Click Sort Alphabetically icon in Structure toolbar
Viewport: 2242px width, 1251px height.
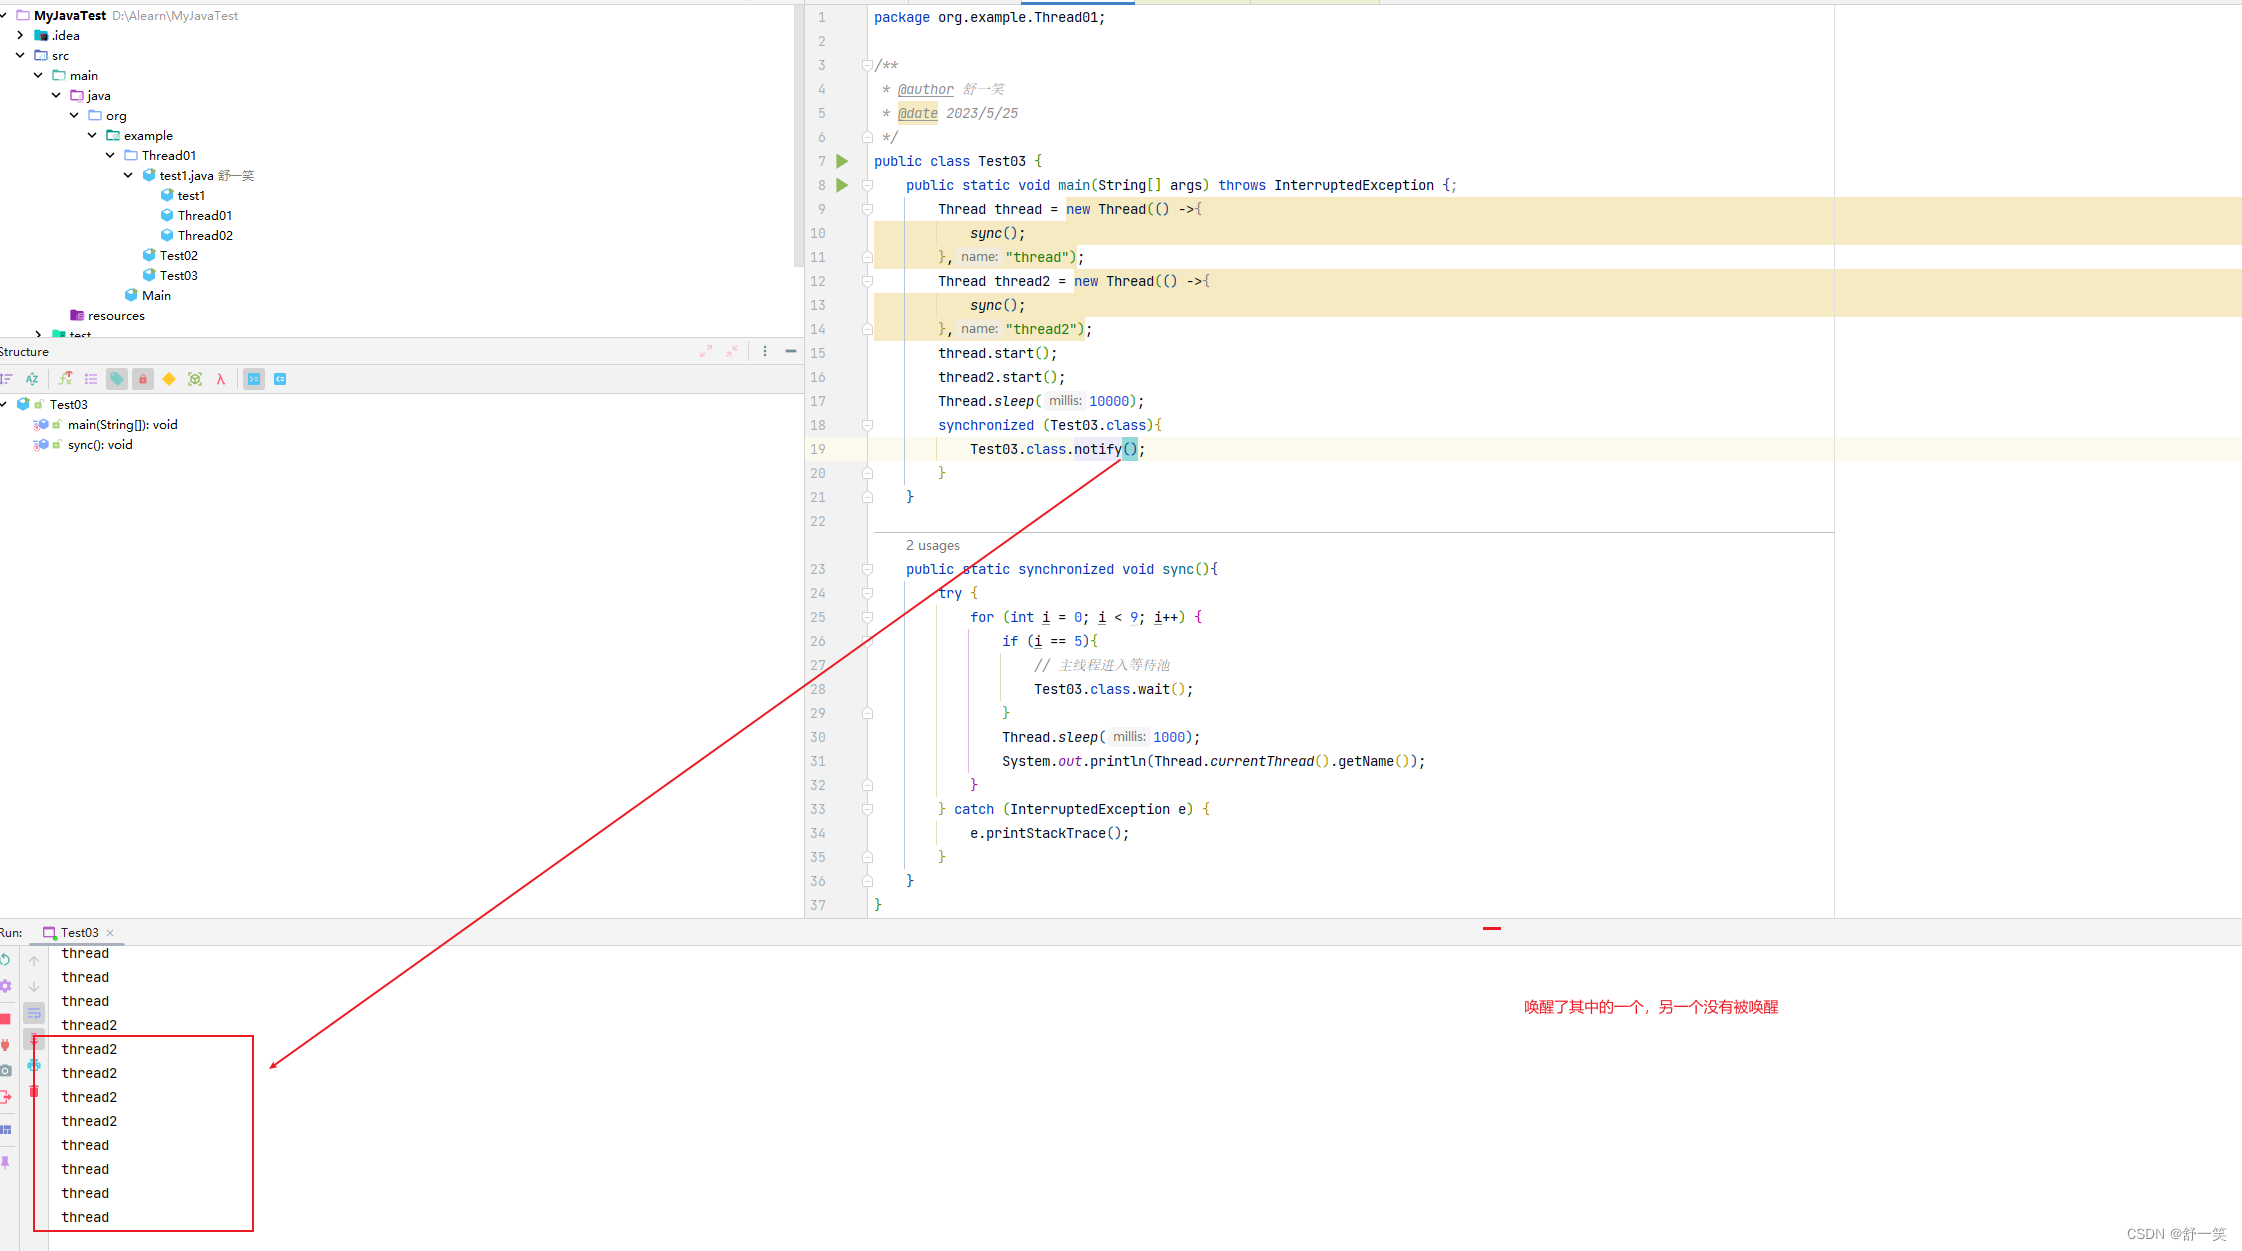click(32, 379)
